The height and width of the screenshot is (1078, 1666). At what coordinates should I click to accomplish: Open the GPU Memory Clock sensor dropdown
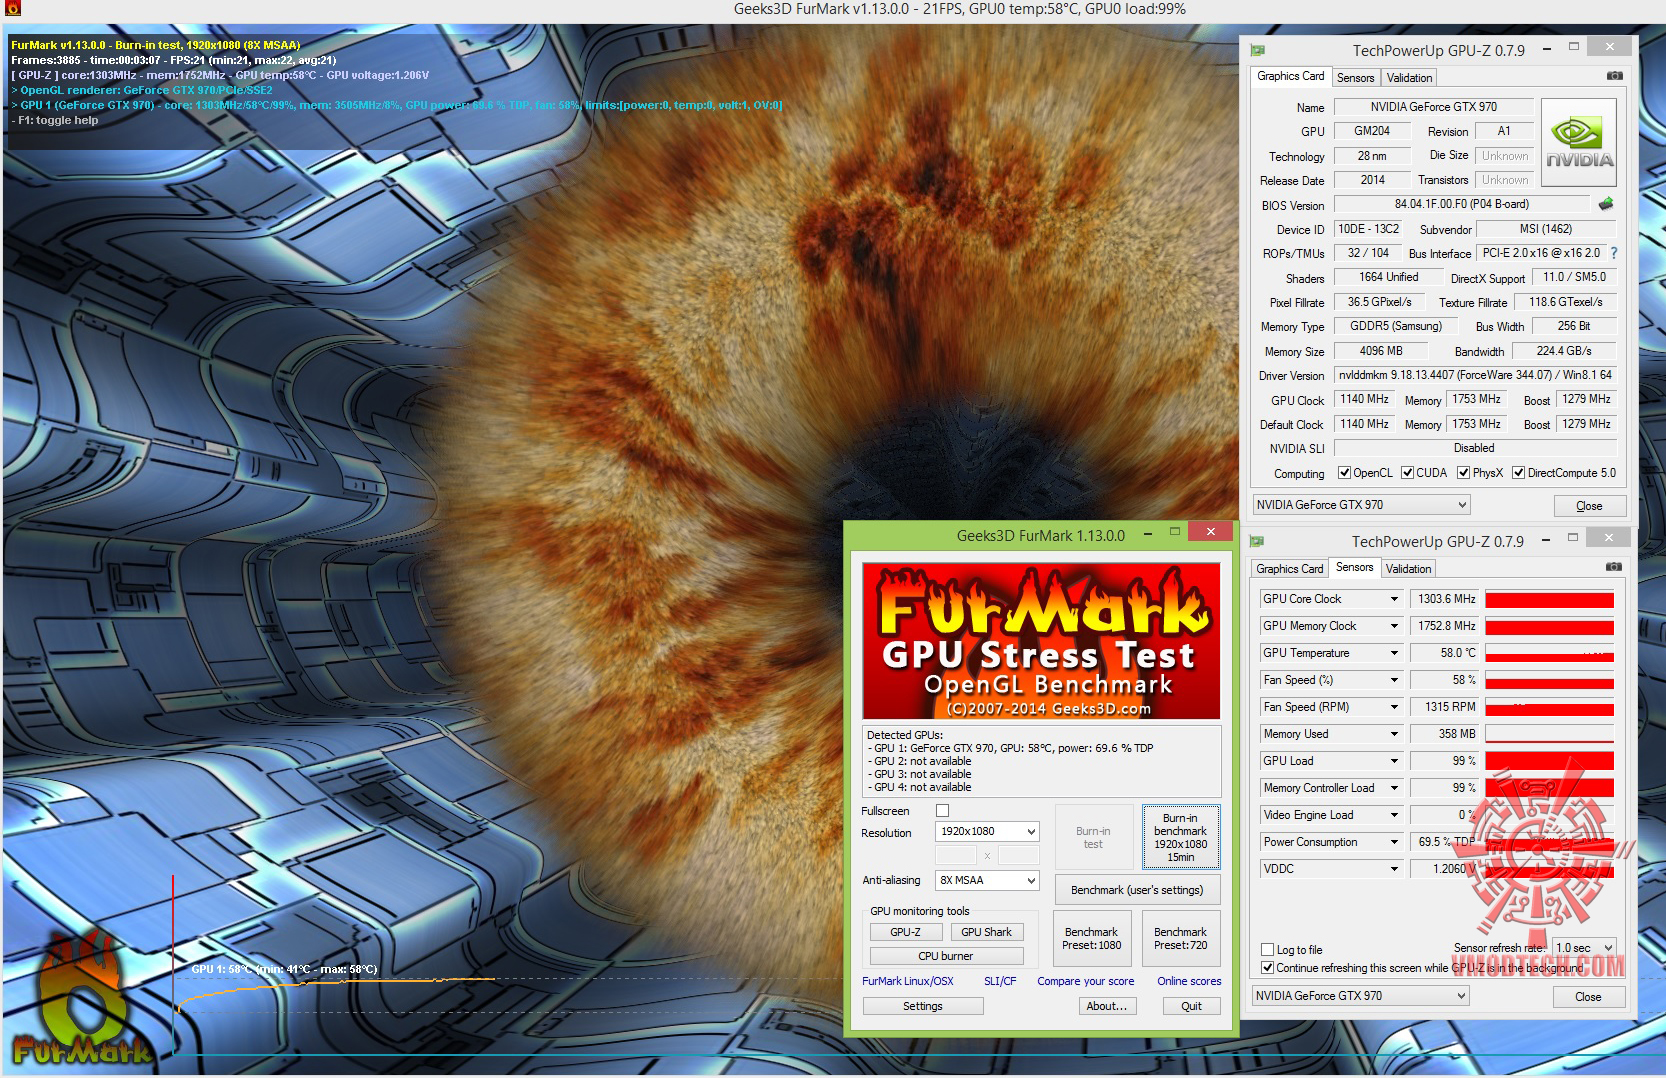pos(1394,626)
